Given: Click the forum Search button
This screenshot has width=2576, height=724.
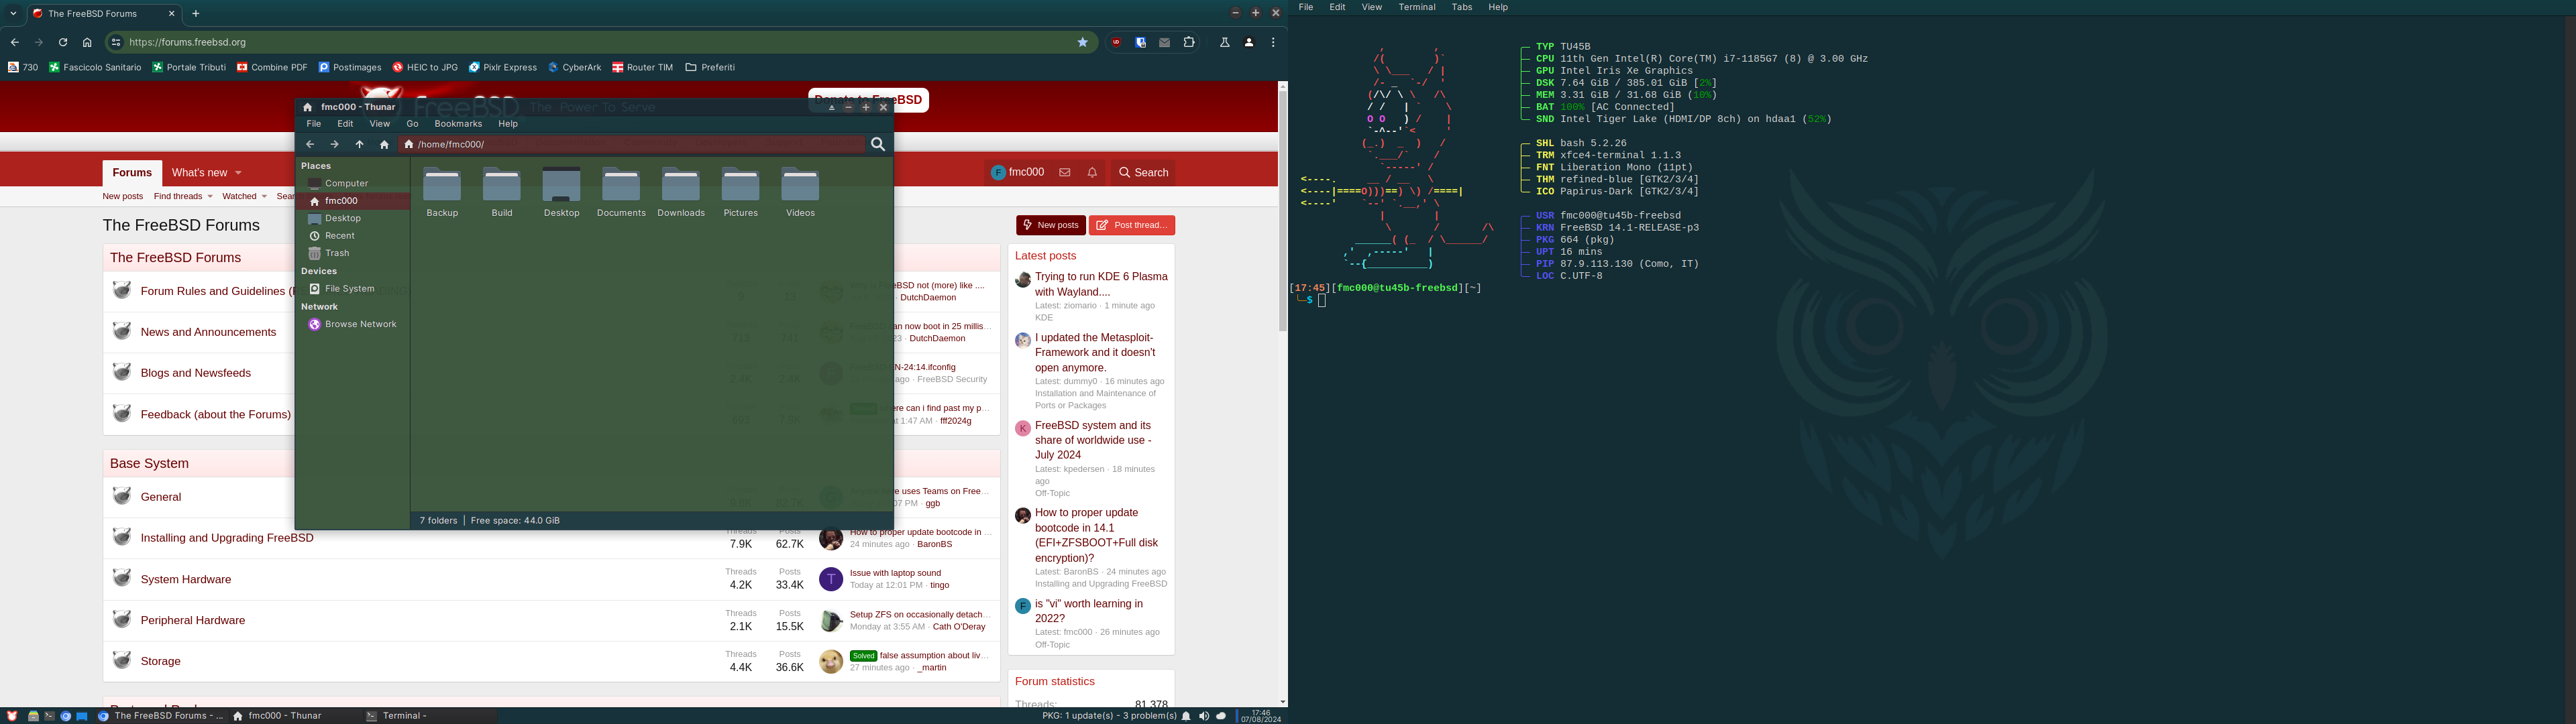Looking at the screenshot, I should coord(1144,172).
